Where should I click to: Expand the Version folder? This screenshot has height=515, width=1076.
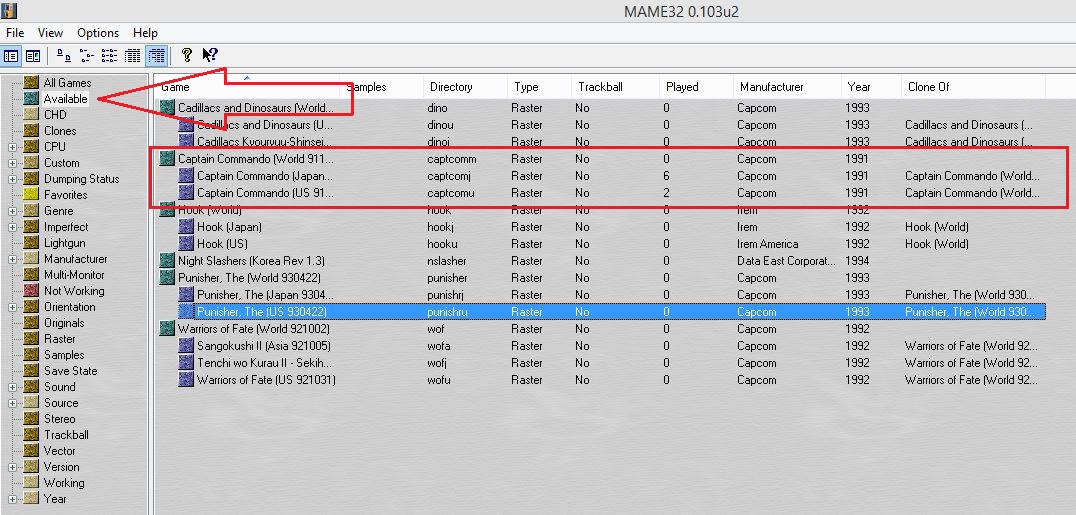12,467
